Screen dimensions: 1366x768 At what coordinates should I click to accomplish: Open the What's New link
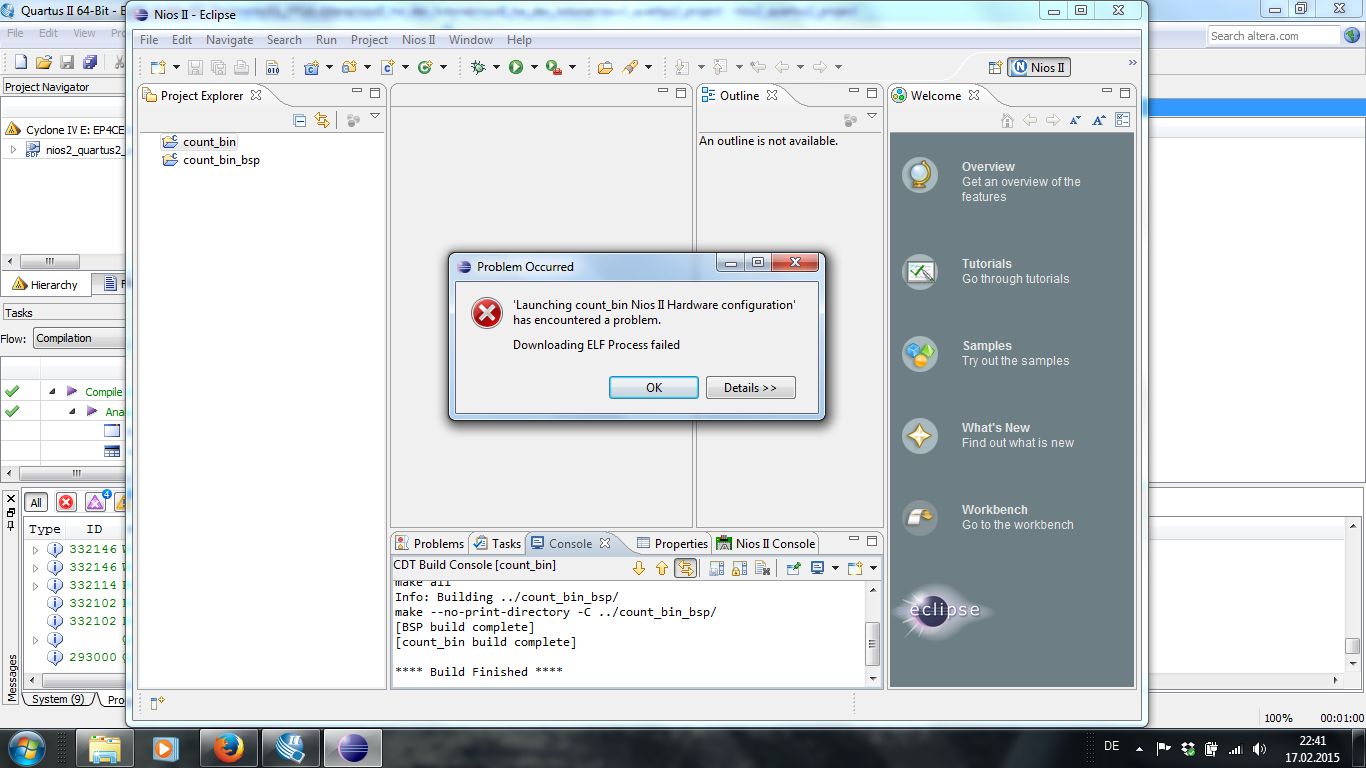pos(995,428)
